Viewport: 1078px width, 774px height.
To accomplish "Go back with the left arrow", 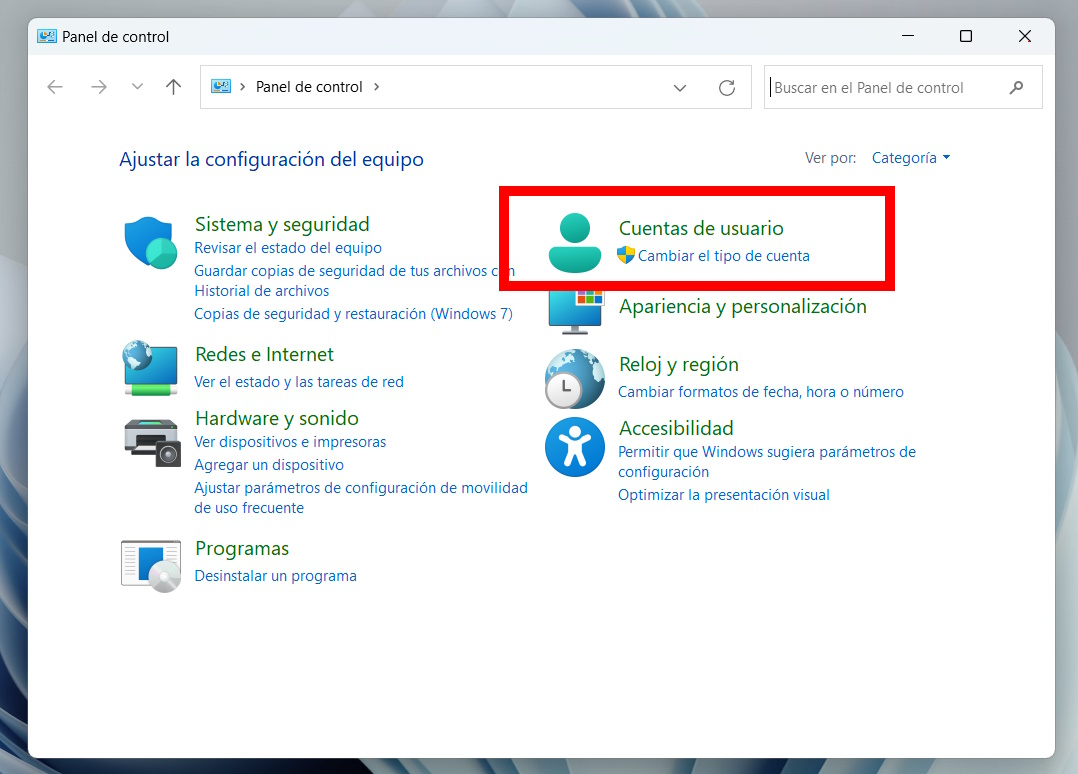I will tap(55, 87).
